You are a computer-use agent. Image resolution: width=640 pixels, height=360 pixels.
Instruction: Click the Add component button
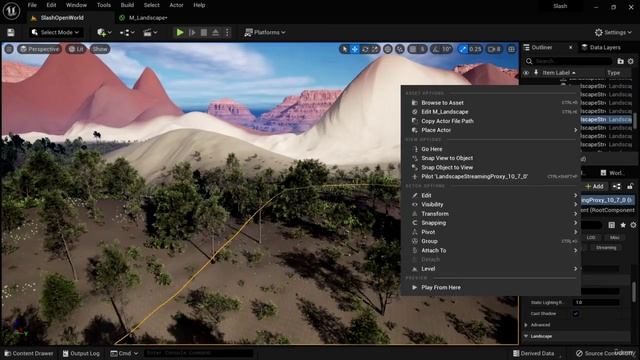(x=594, y=187)
